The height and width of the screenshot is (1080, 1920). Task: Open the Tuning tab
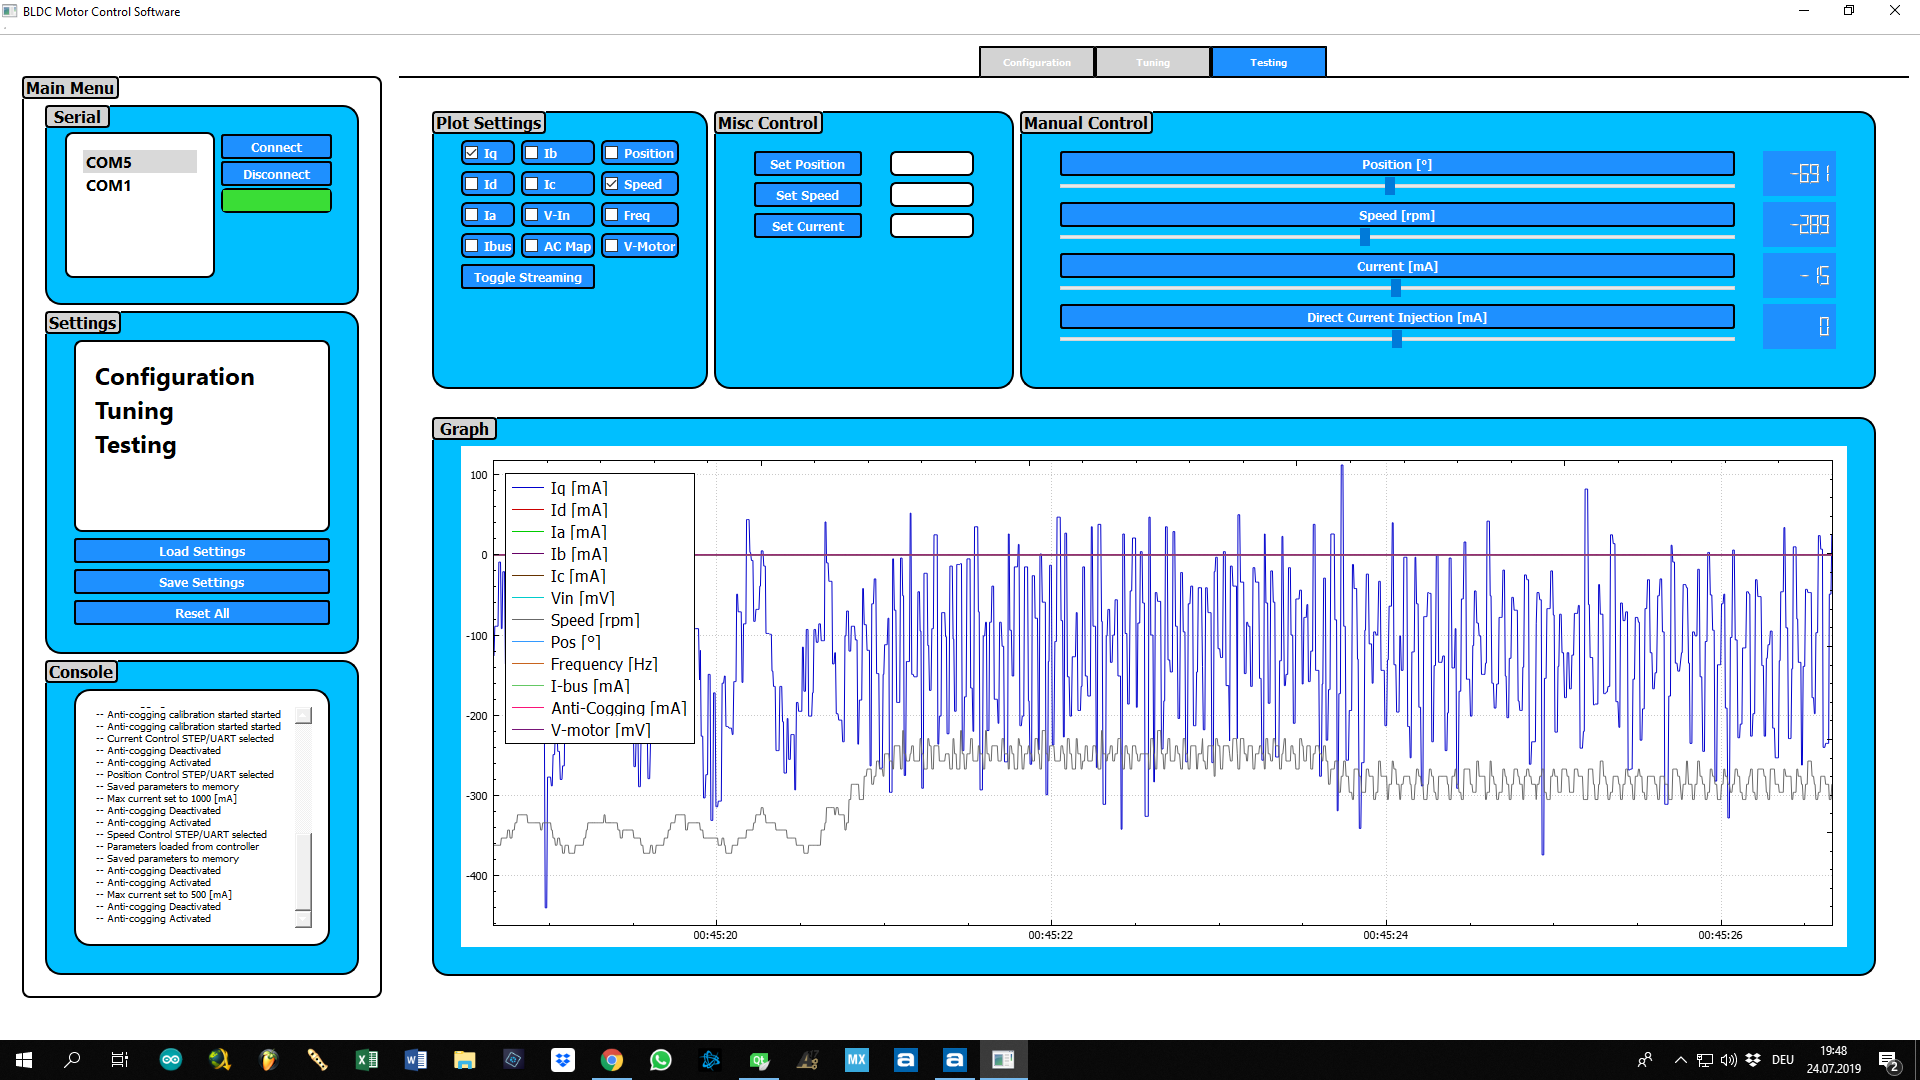[1152, 62]
